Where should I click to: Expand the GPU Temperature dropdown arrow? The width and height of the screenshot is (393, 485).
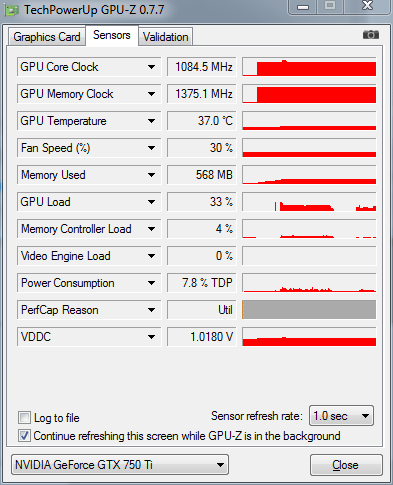tap(152, 121)
